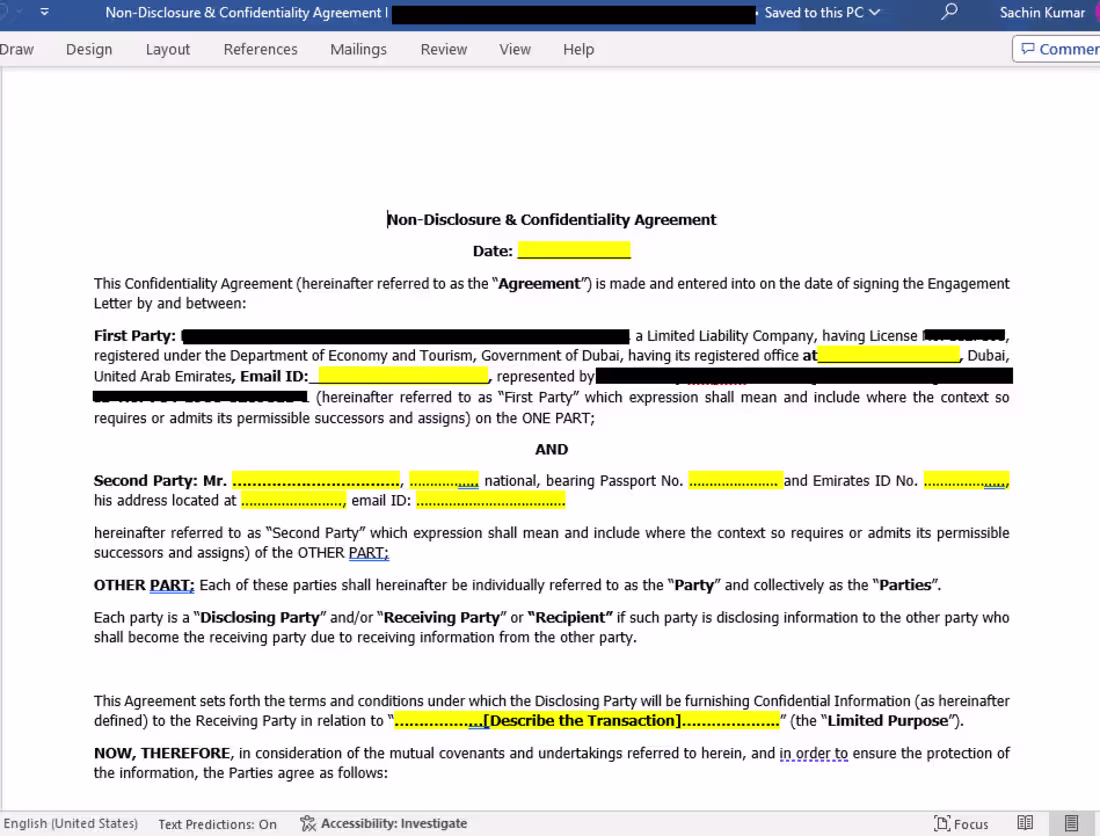1100x836 pixels.
Task: Click the highlighted Date field
Action: pos(574,250)
